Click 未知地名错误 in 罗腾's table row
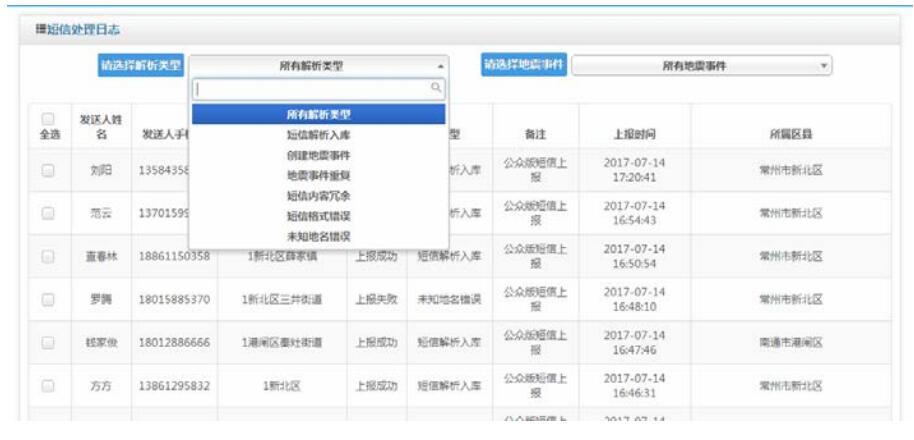 pyautogui.click(x=449, y=300)
